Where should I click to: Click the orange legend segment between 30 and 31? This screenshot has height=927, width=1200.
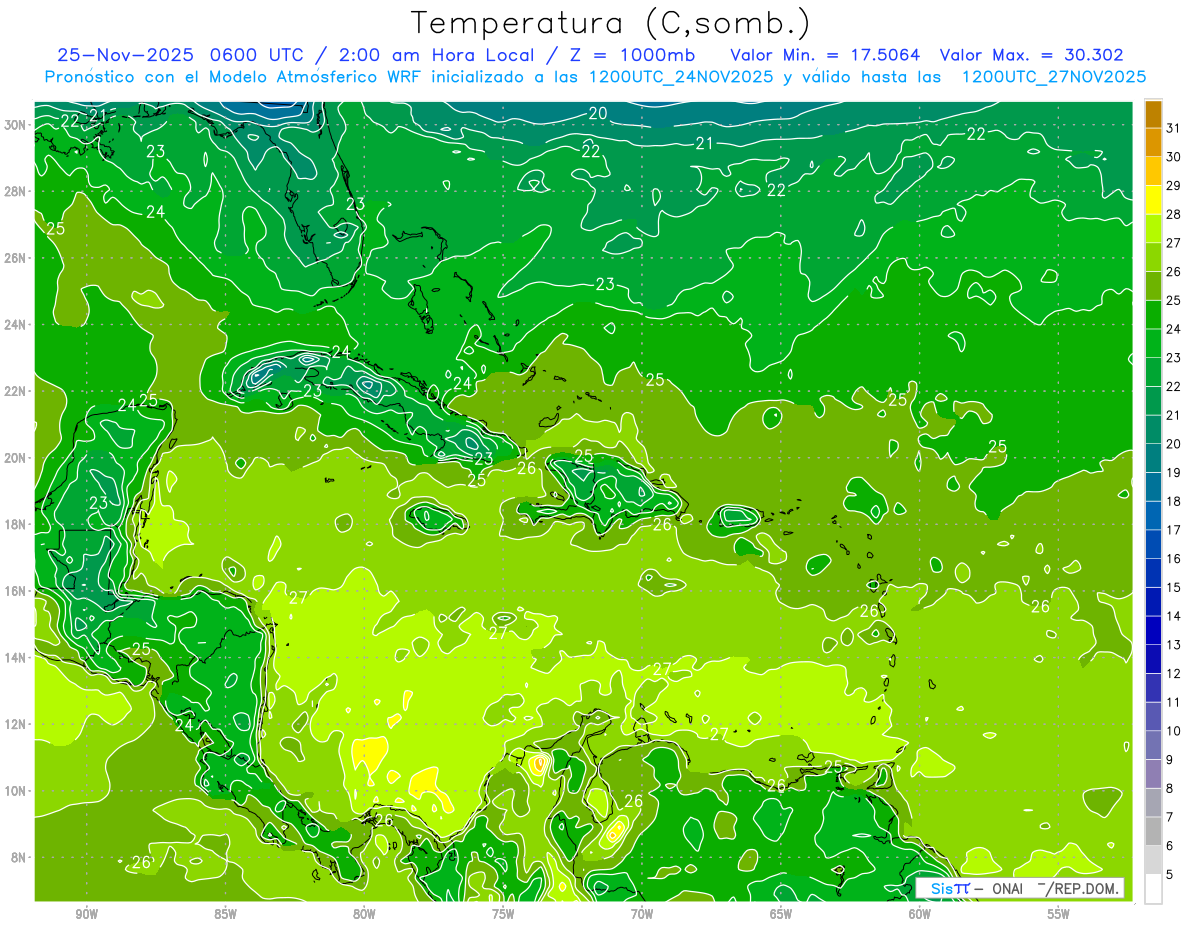(1153, 142)
